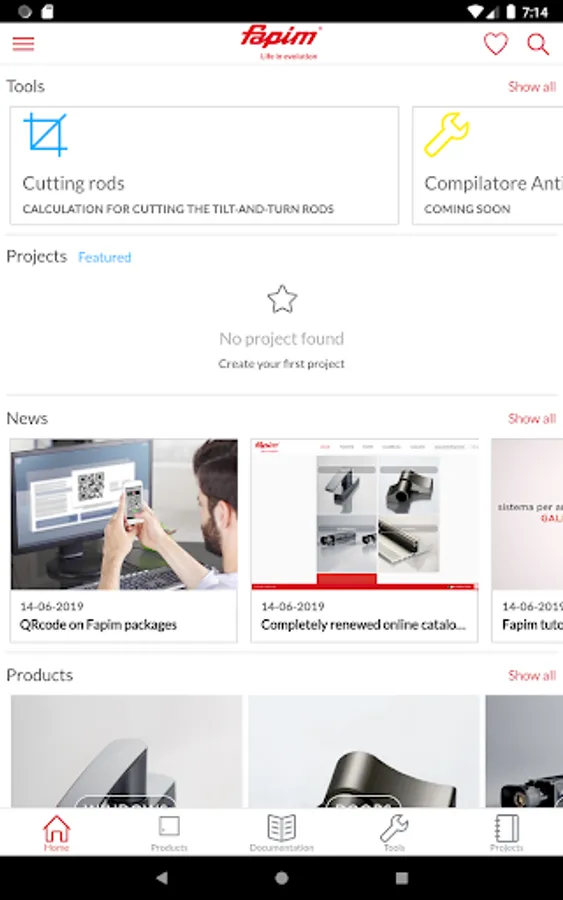Open QRcode on Fapim packages article

point(123,540)
